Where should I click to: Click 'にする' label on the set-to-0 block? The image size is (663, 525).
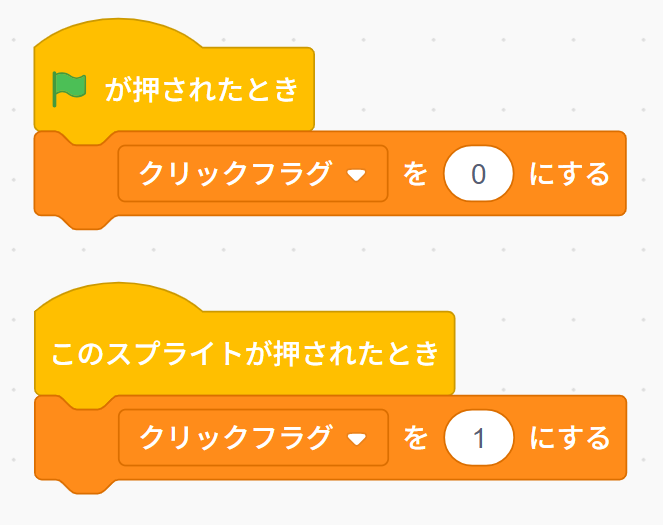click(x=570, y=174)
